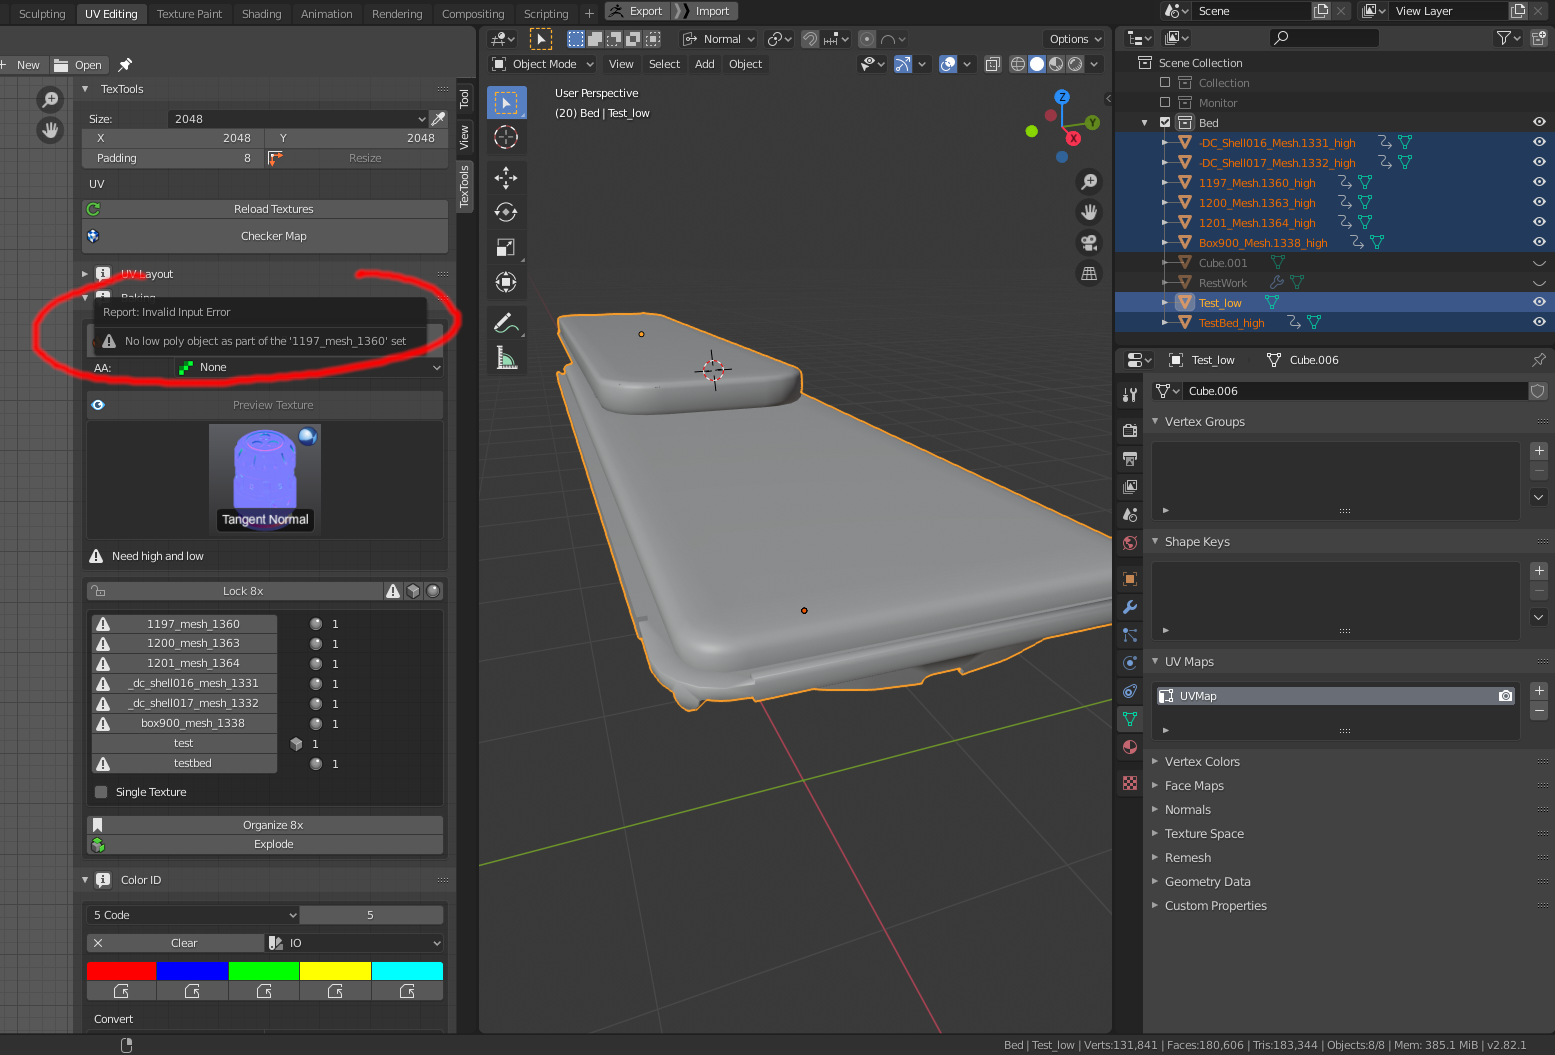This screenshot has width=1555, height=1055.
Task: Open the AA None dropdown
Action: pos(308,368)
